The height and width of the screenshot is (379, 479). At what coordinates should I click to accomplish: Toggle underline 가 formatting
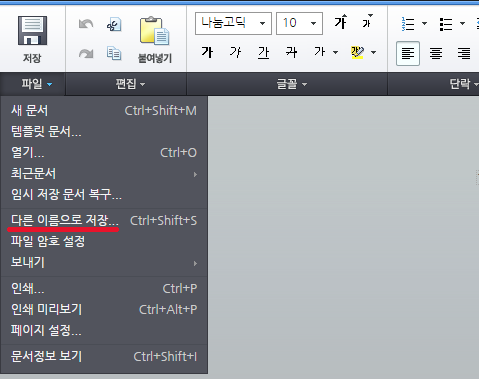click(x=263, y=53)
